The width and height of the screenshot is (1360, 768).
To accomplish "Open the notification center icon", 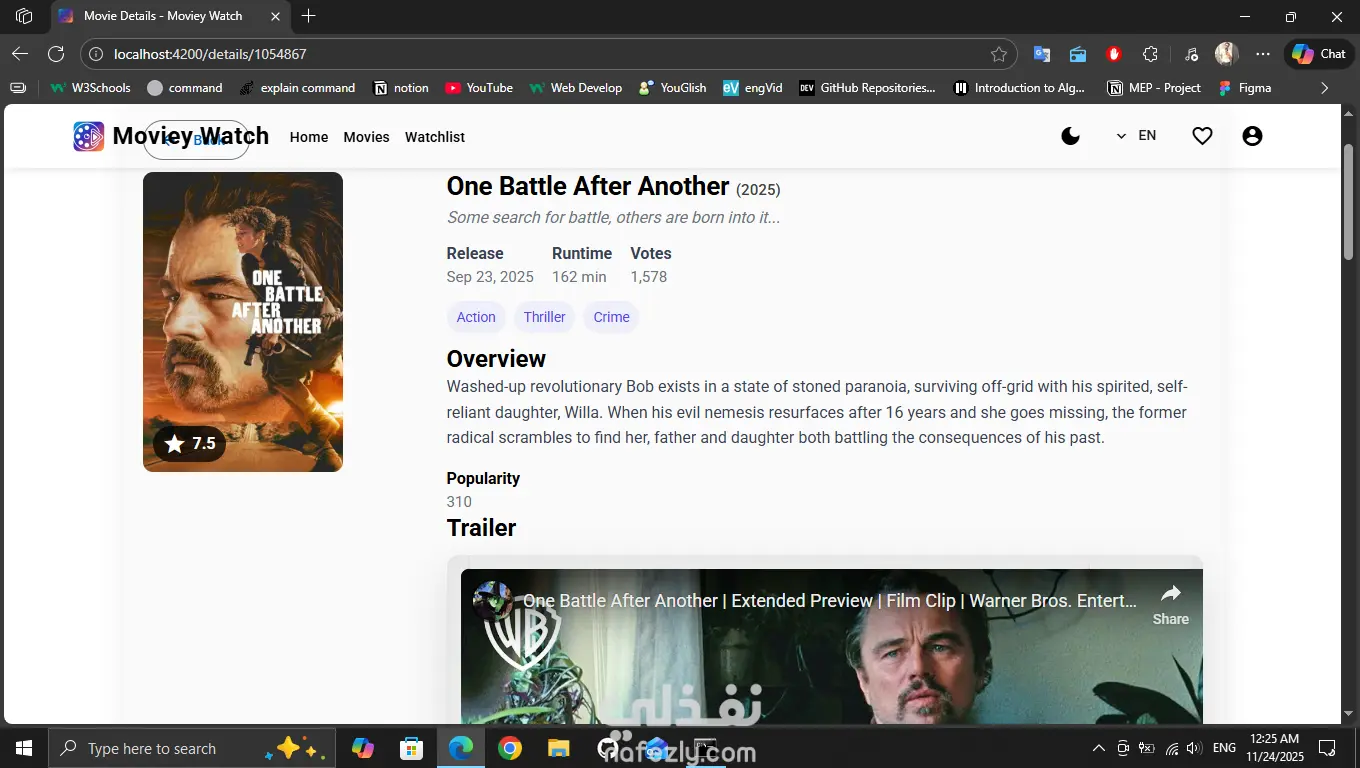I will (x=1328, y=748).
